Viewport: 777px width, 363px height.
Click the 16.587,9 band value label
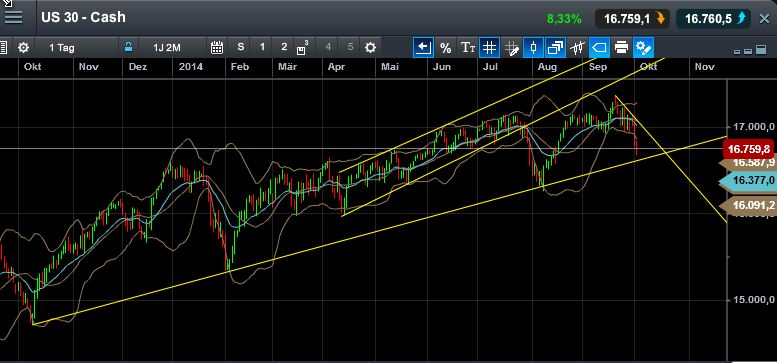pyautogui.click(x=749, y=163)
